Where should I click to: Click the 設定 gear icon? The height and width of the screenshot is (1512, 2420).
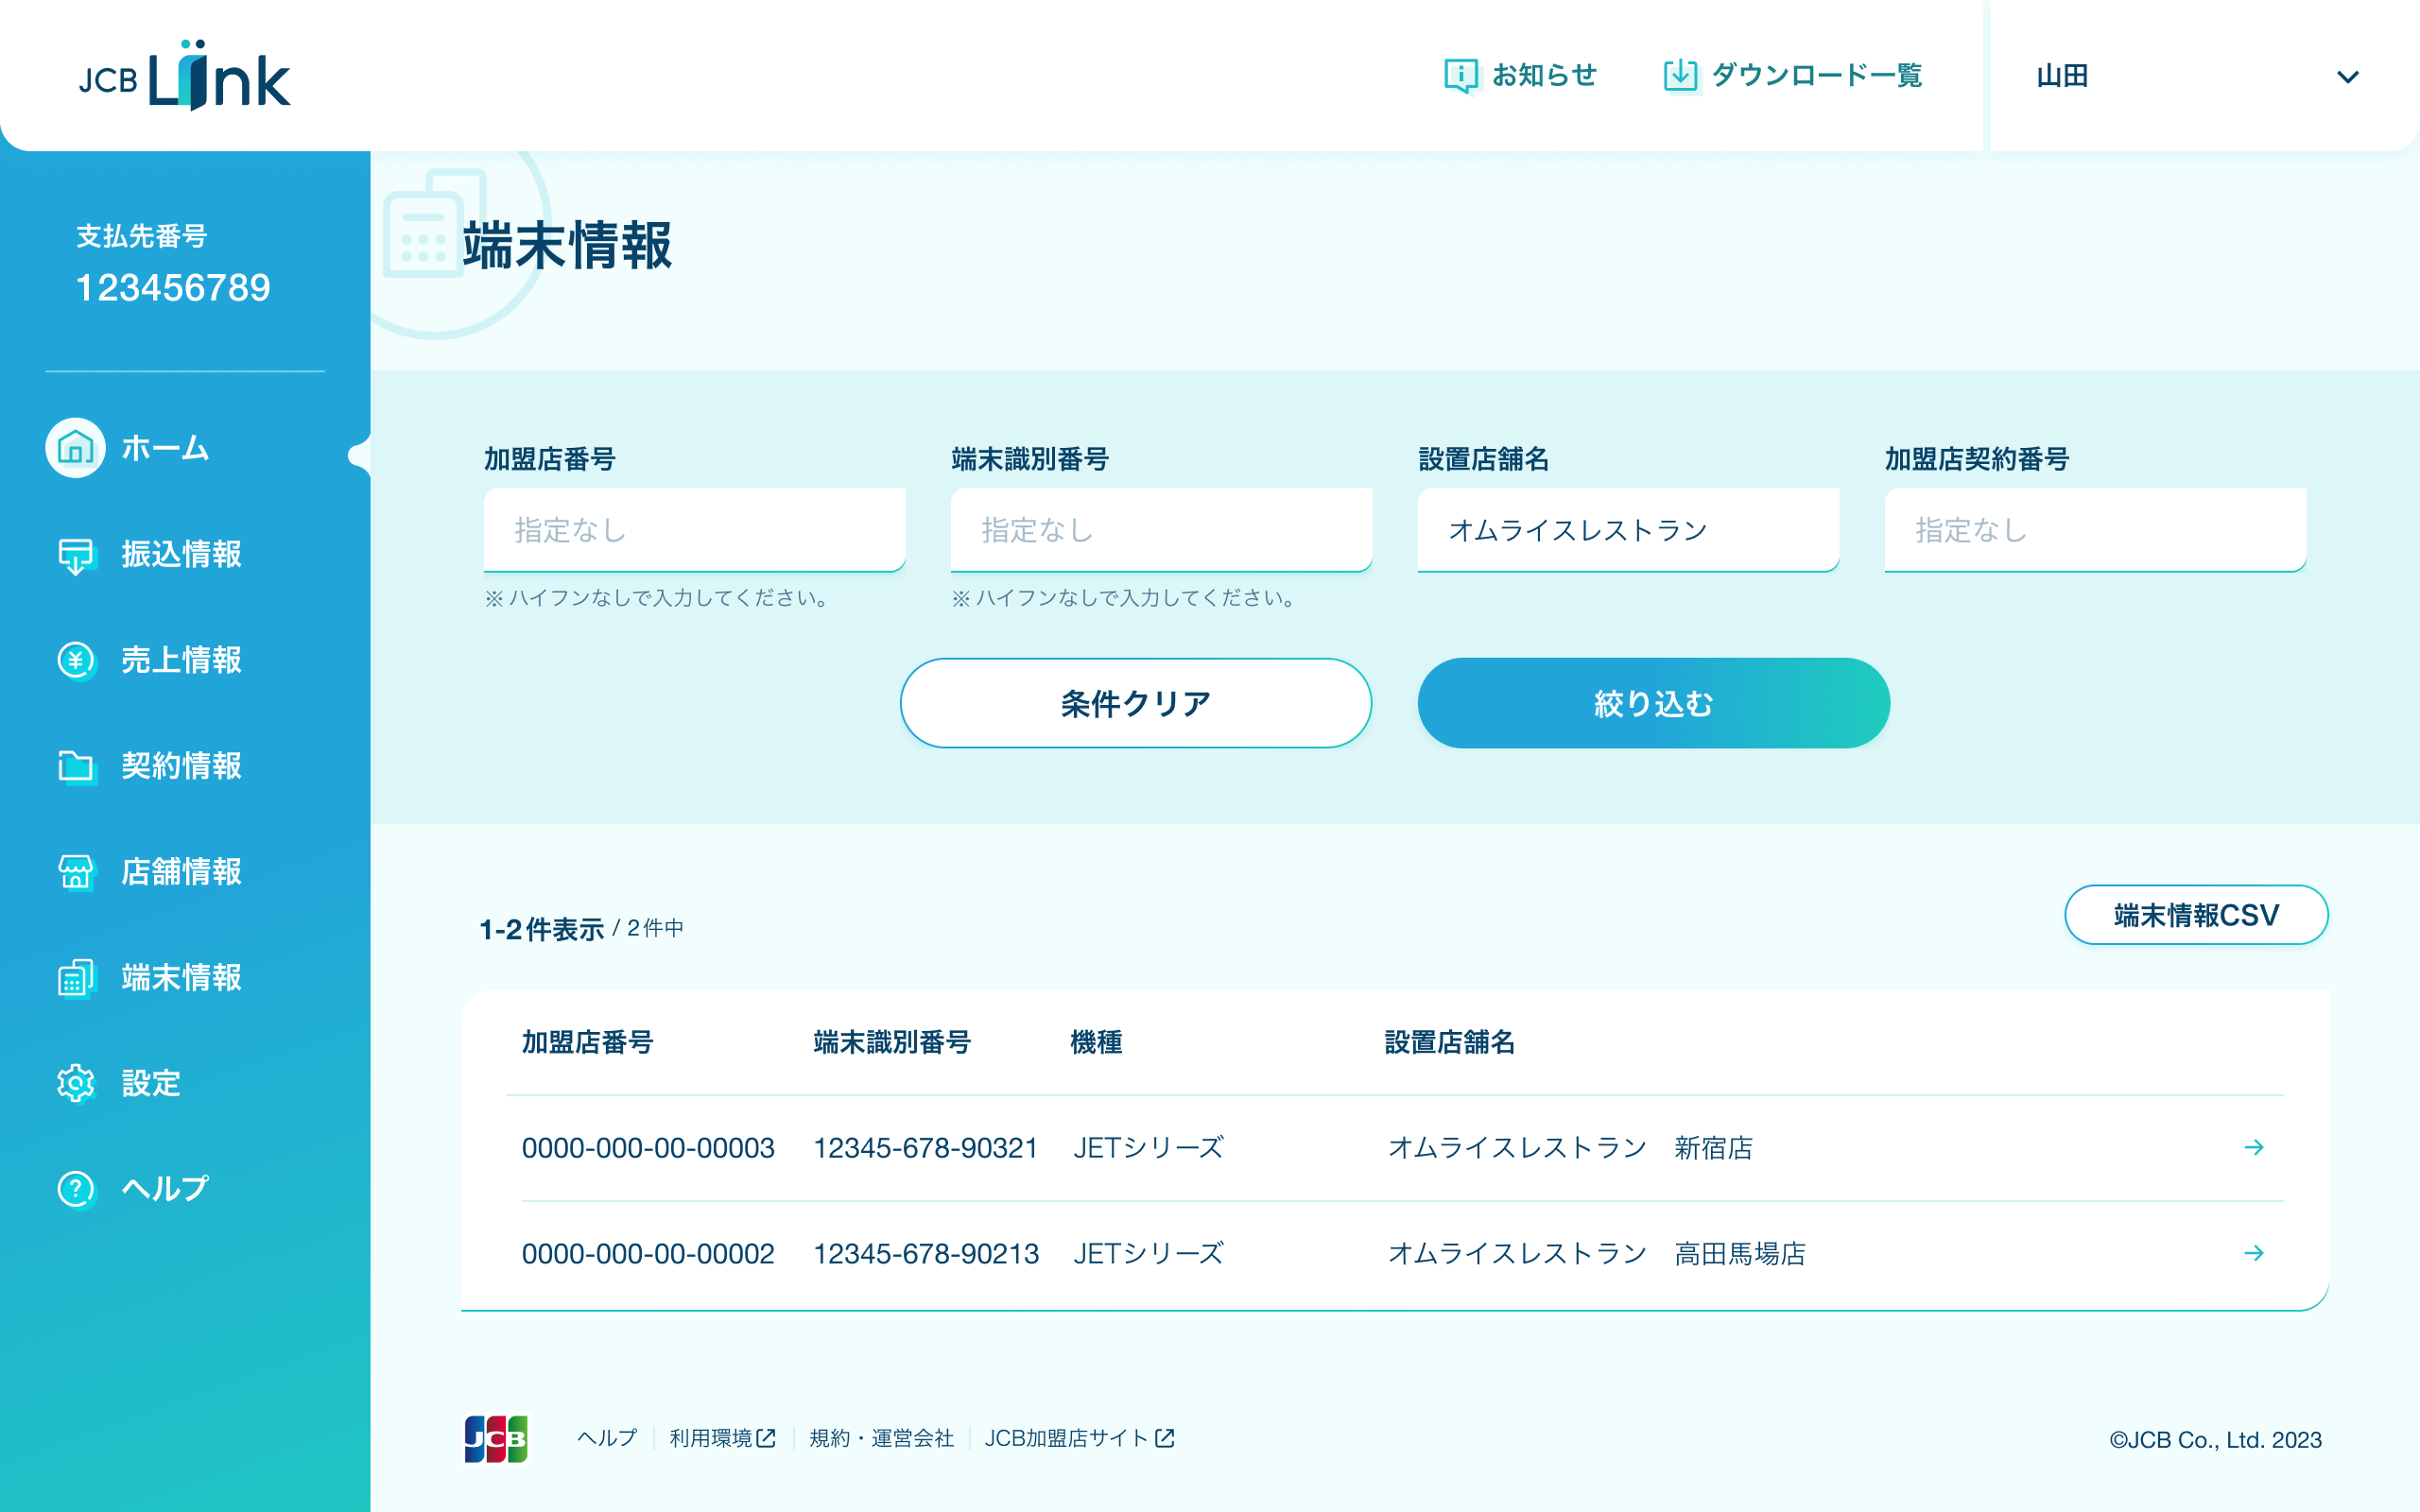coord(75,1083)
